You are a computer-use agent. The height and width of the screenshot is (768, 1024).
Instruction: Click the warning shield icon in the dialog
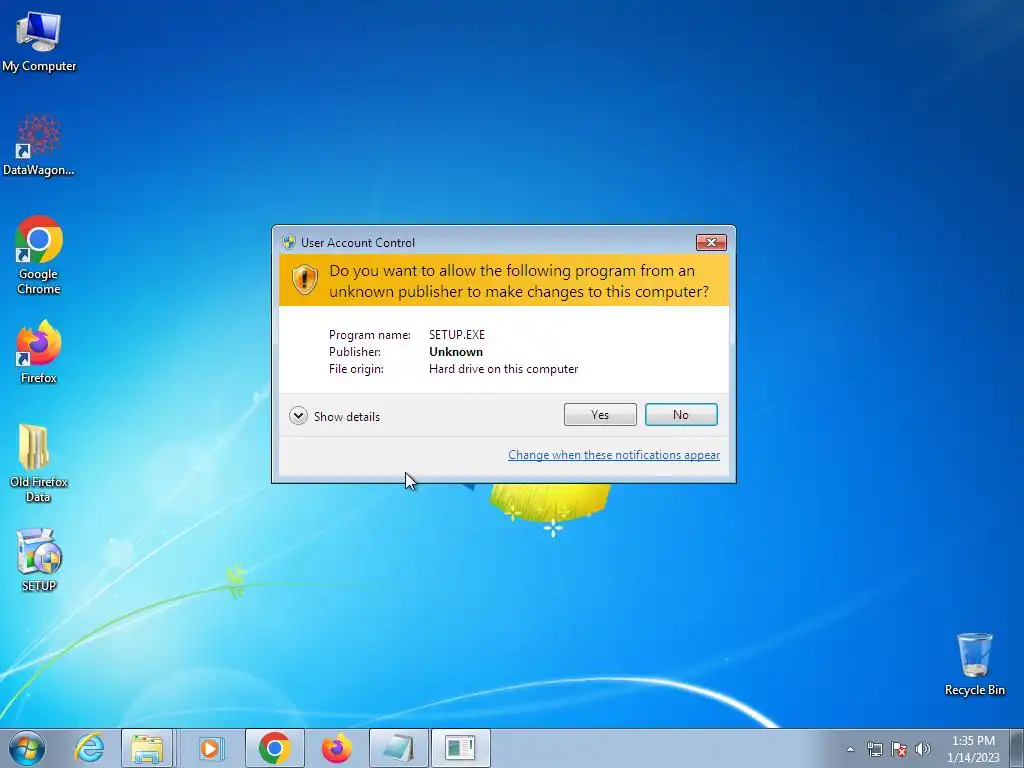(x=304, y=280)
